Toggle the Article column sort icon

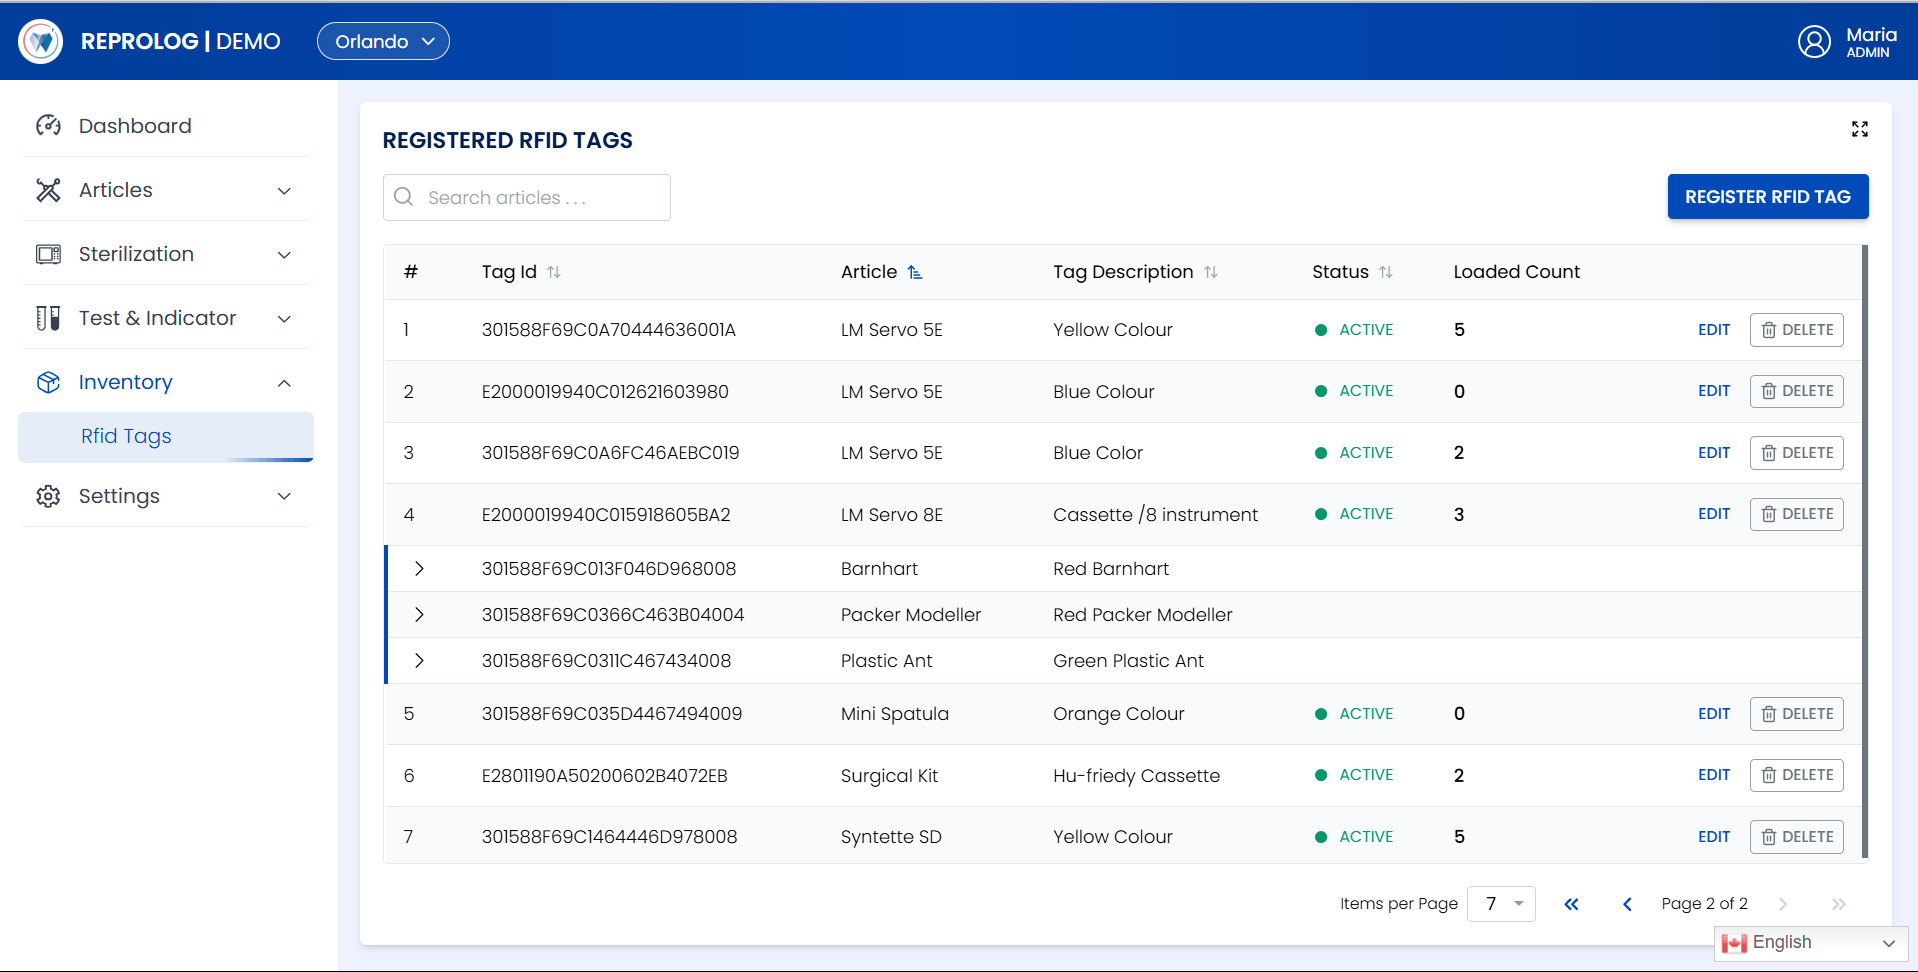coord(914,272)
